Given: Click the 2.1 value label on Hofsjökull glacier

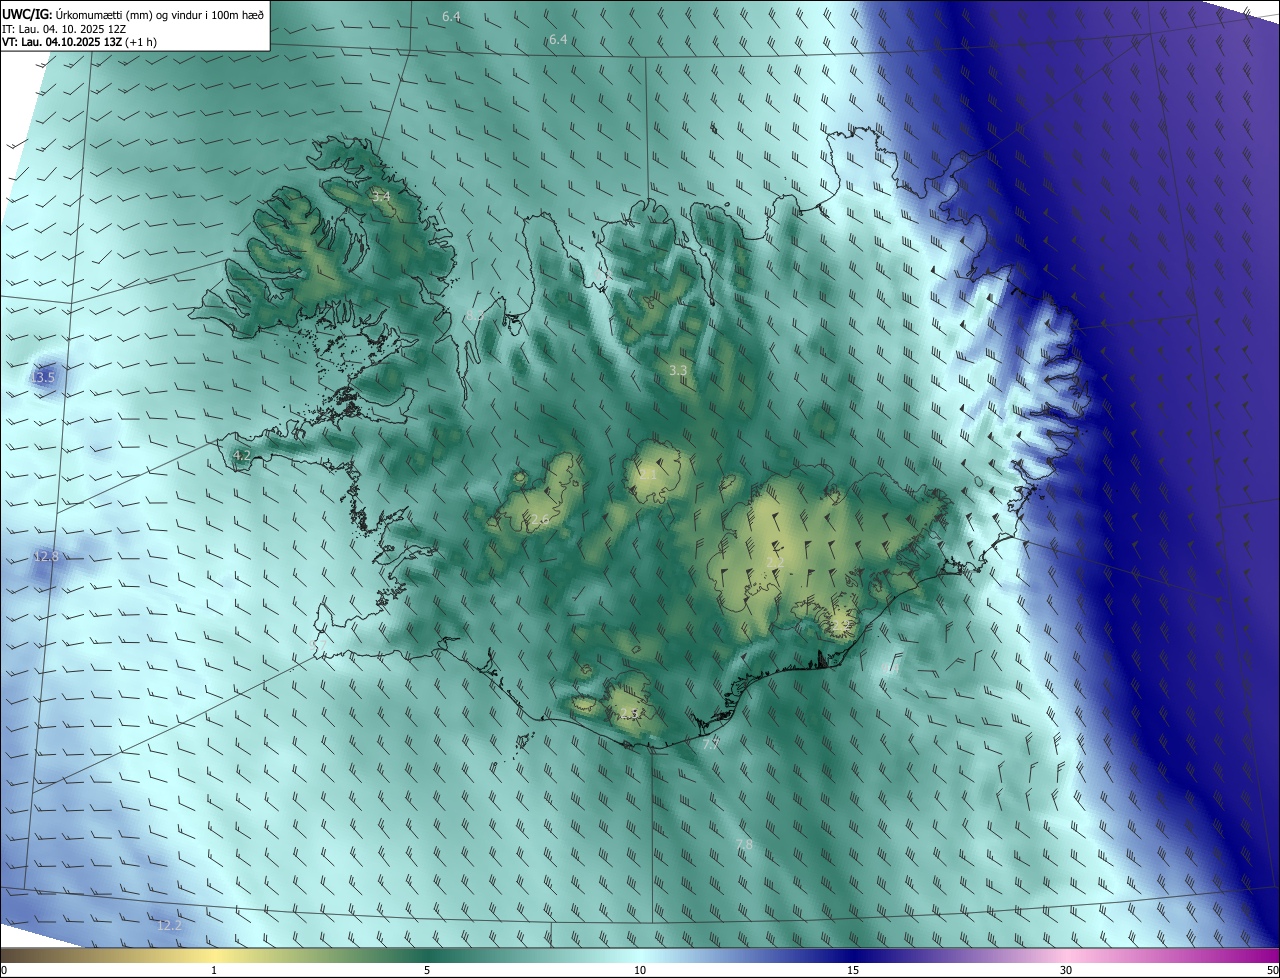Looking at the screenshot, I should [x=649, y=475].
